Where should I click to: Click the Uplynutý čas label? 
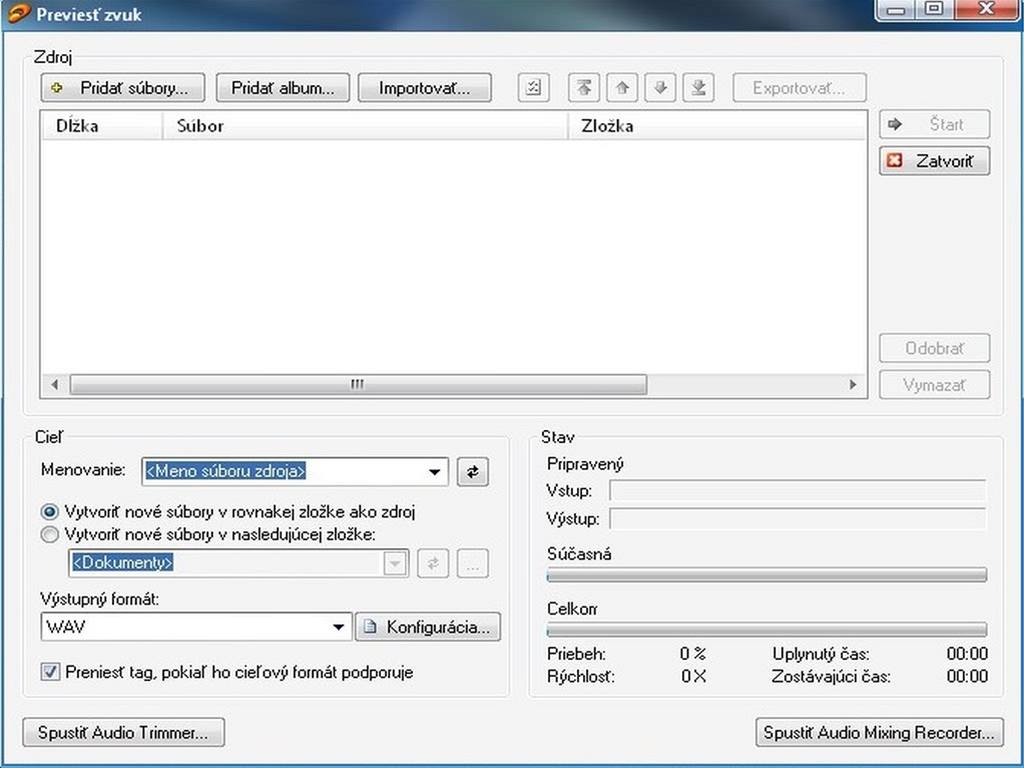[820, 654]
